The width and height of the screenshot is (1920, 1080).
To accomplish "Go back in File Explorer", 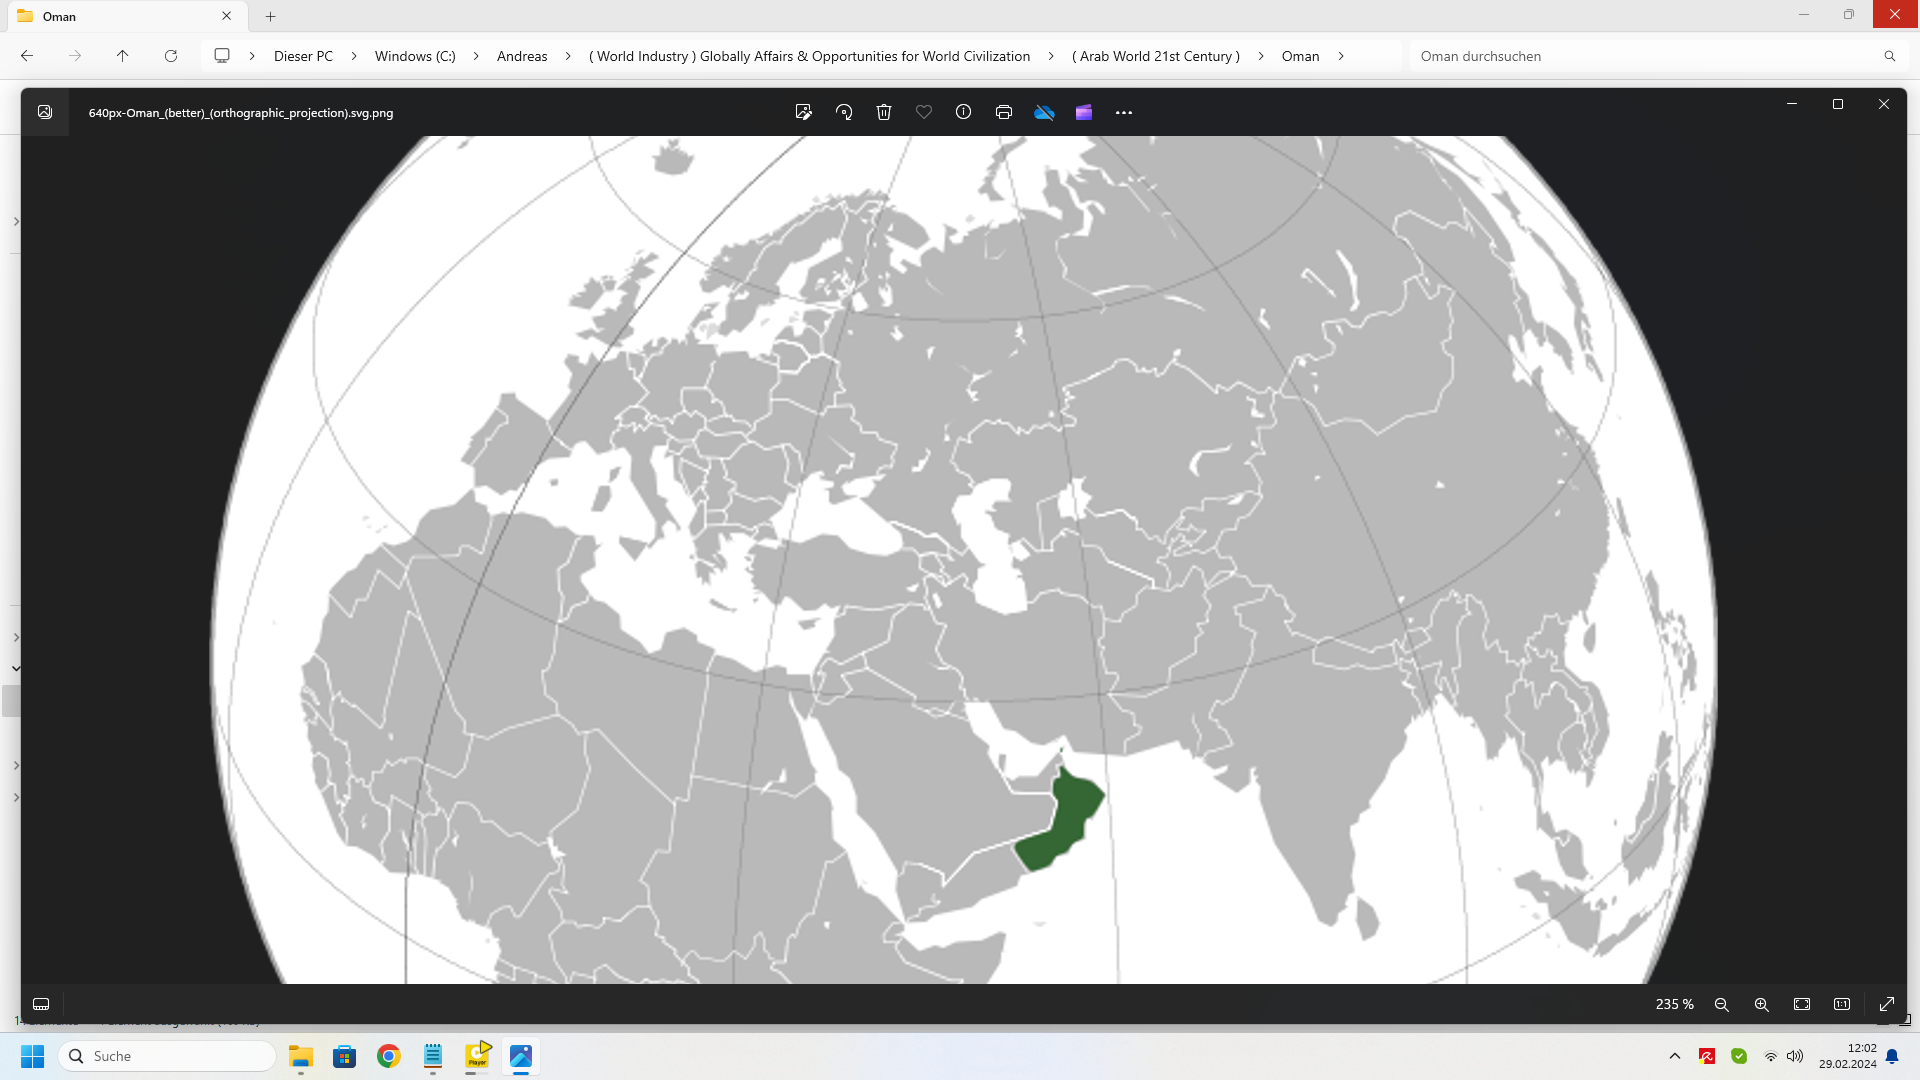I will (27, 56).
